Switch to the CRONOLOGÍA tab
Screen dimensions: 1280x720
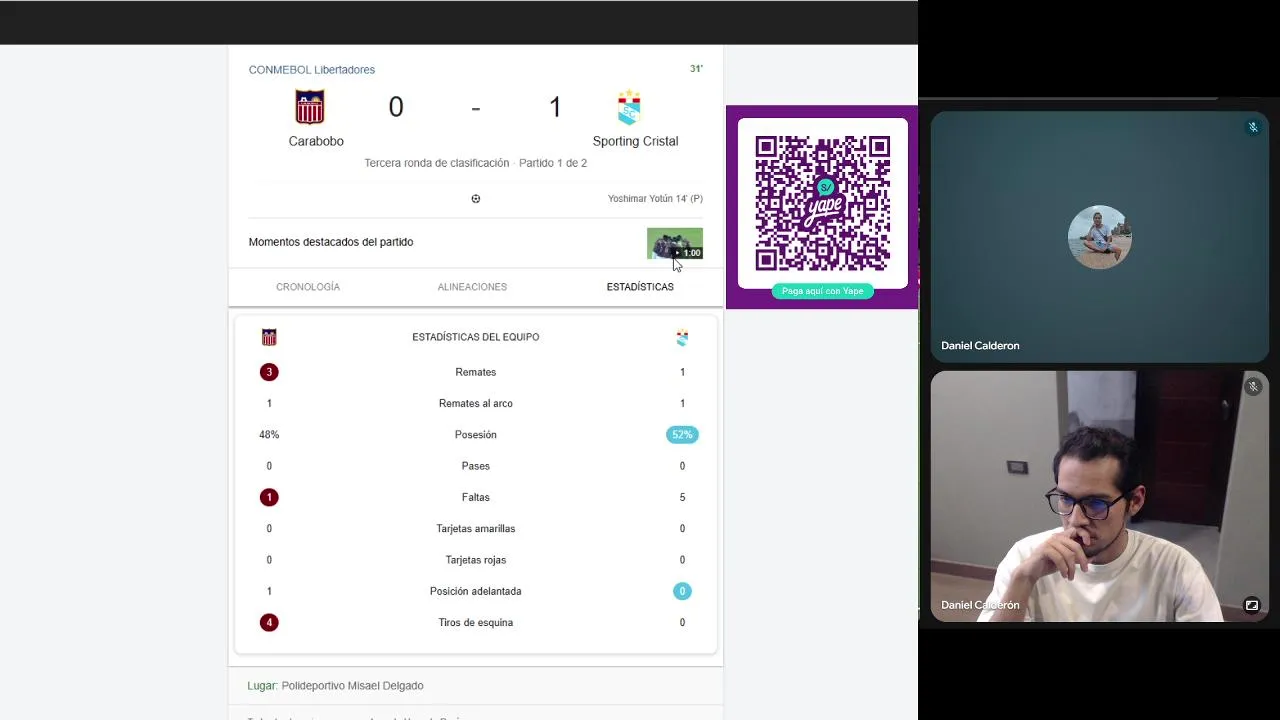[308, 287]
